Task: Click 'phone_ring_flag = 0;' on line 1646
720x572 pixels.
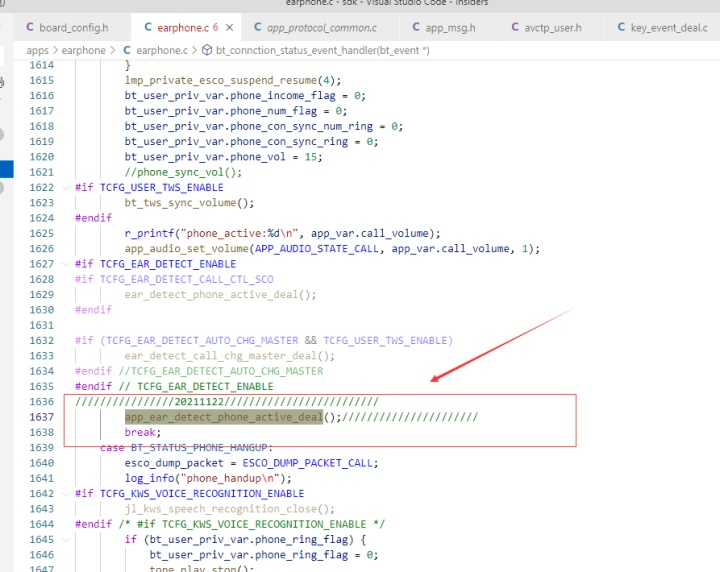Action: [316, 555]
